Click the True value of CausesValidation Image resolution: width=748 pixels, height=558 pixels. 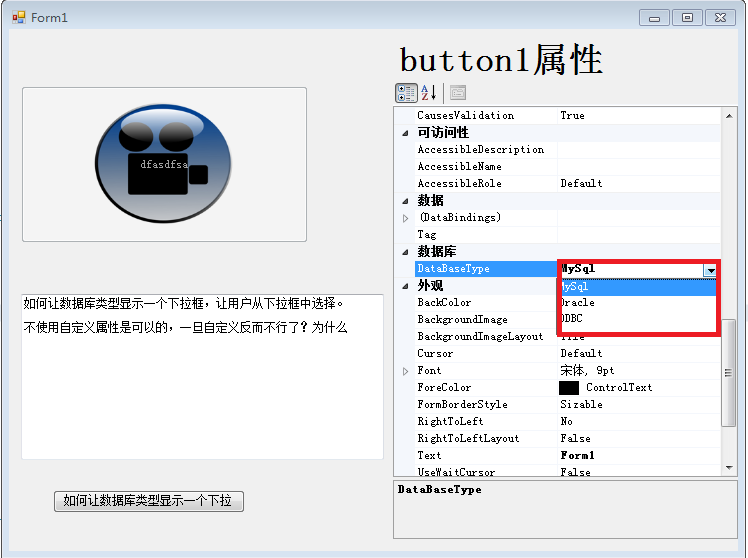(572, 115)
